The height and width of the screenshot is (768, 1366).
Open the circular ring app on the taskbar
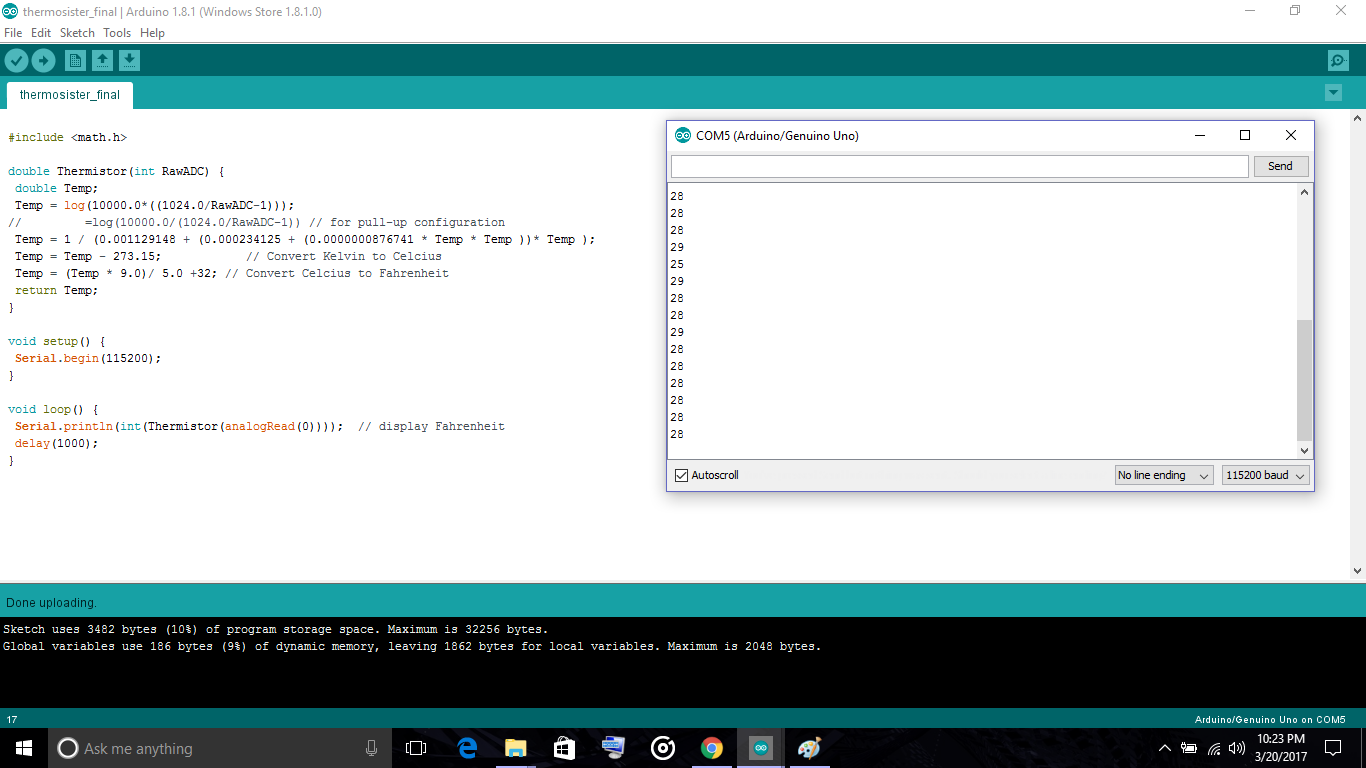pos(663,748)
